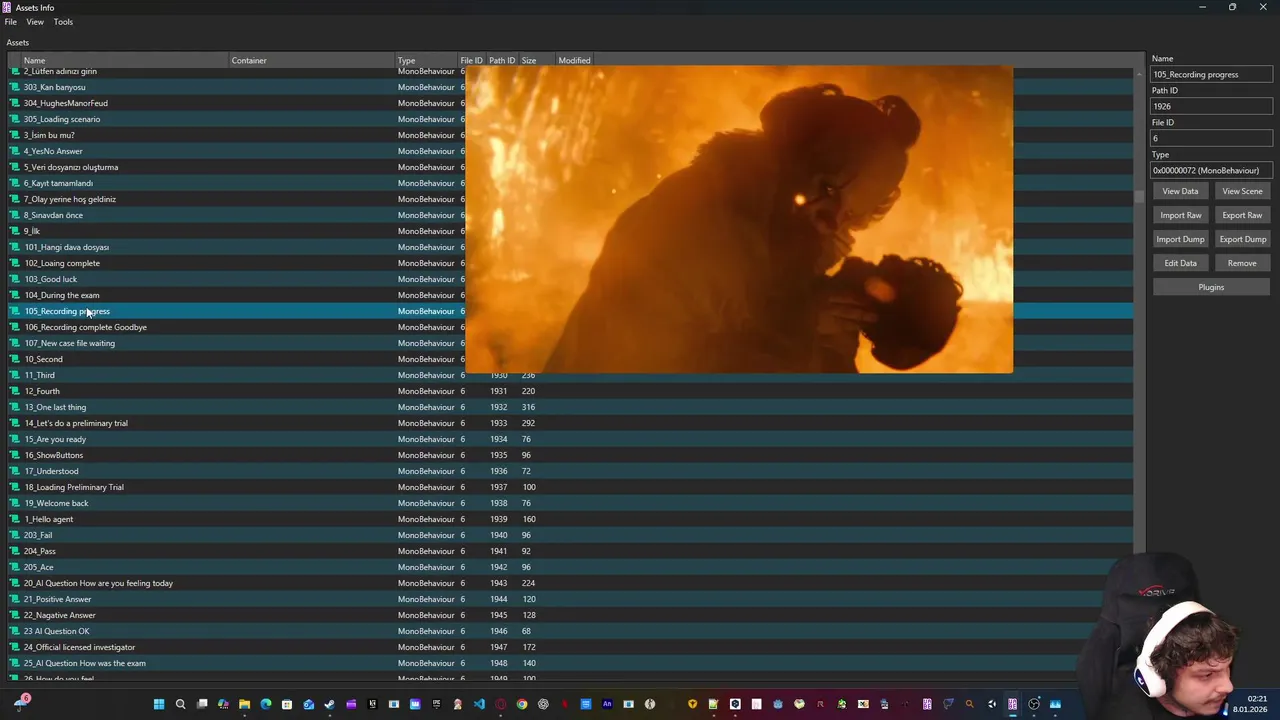Open the File menu

tap(10, 22)
